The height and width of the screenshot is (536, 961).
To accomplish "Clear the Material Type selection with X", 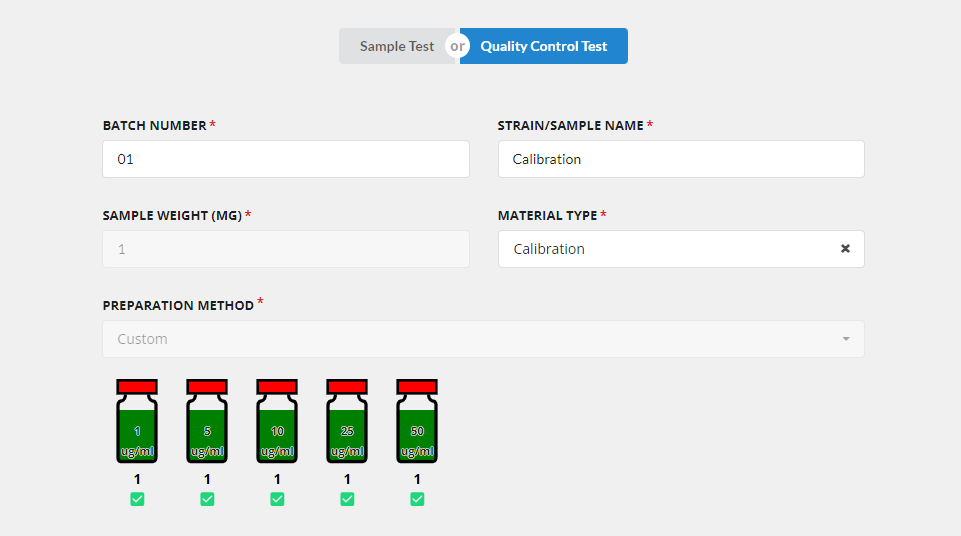I will [x=845, y=249].
